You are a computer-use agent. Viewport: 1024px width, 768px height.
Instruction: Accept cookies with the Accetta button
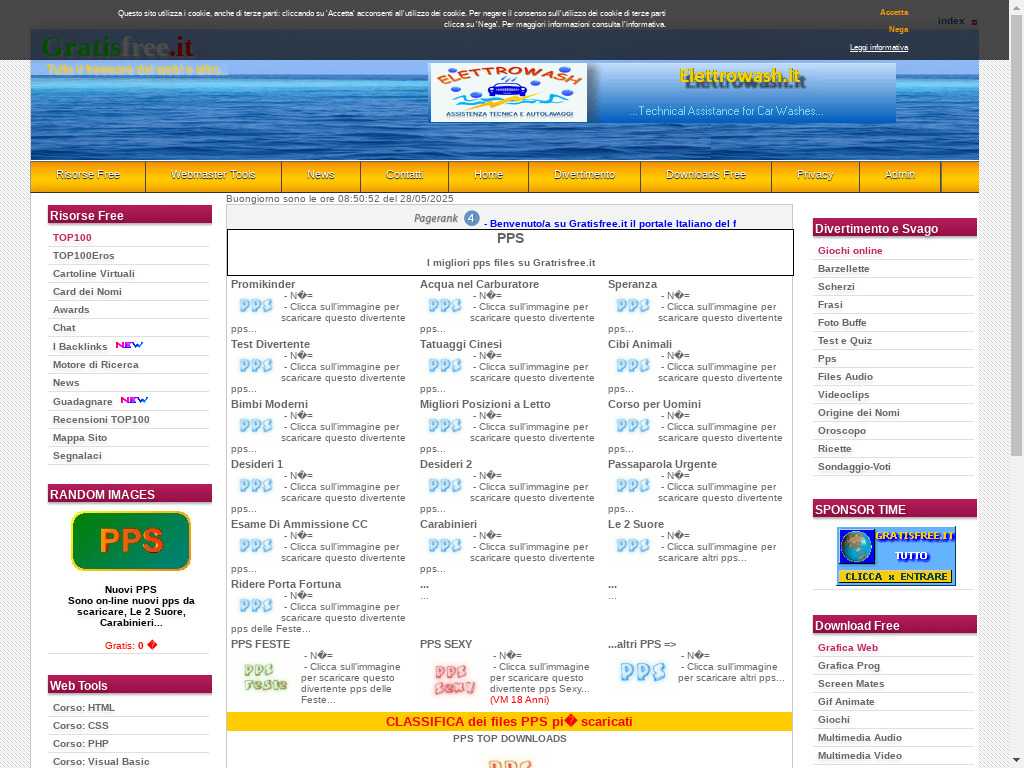894,12
